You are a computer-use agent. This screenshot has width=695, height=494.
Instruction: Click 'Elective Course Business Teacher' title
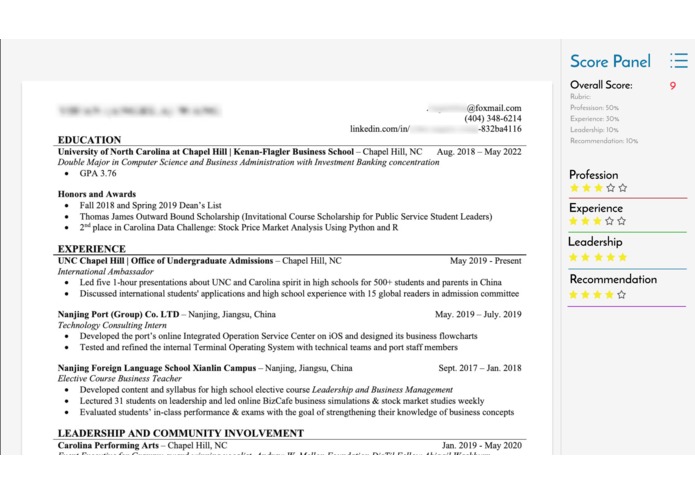pos(120,379)
